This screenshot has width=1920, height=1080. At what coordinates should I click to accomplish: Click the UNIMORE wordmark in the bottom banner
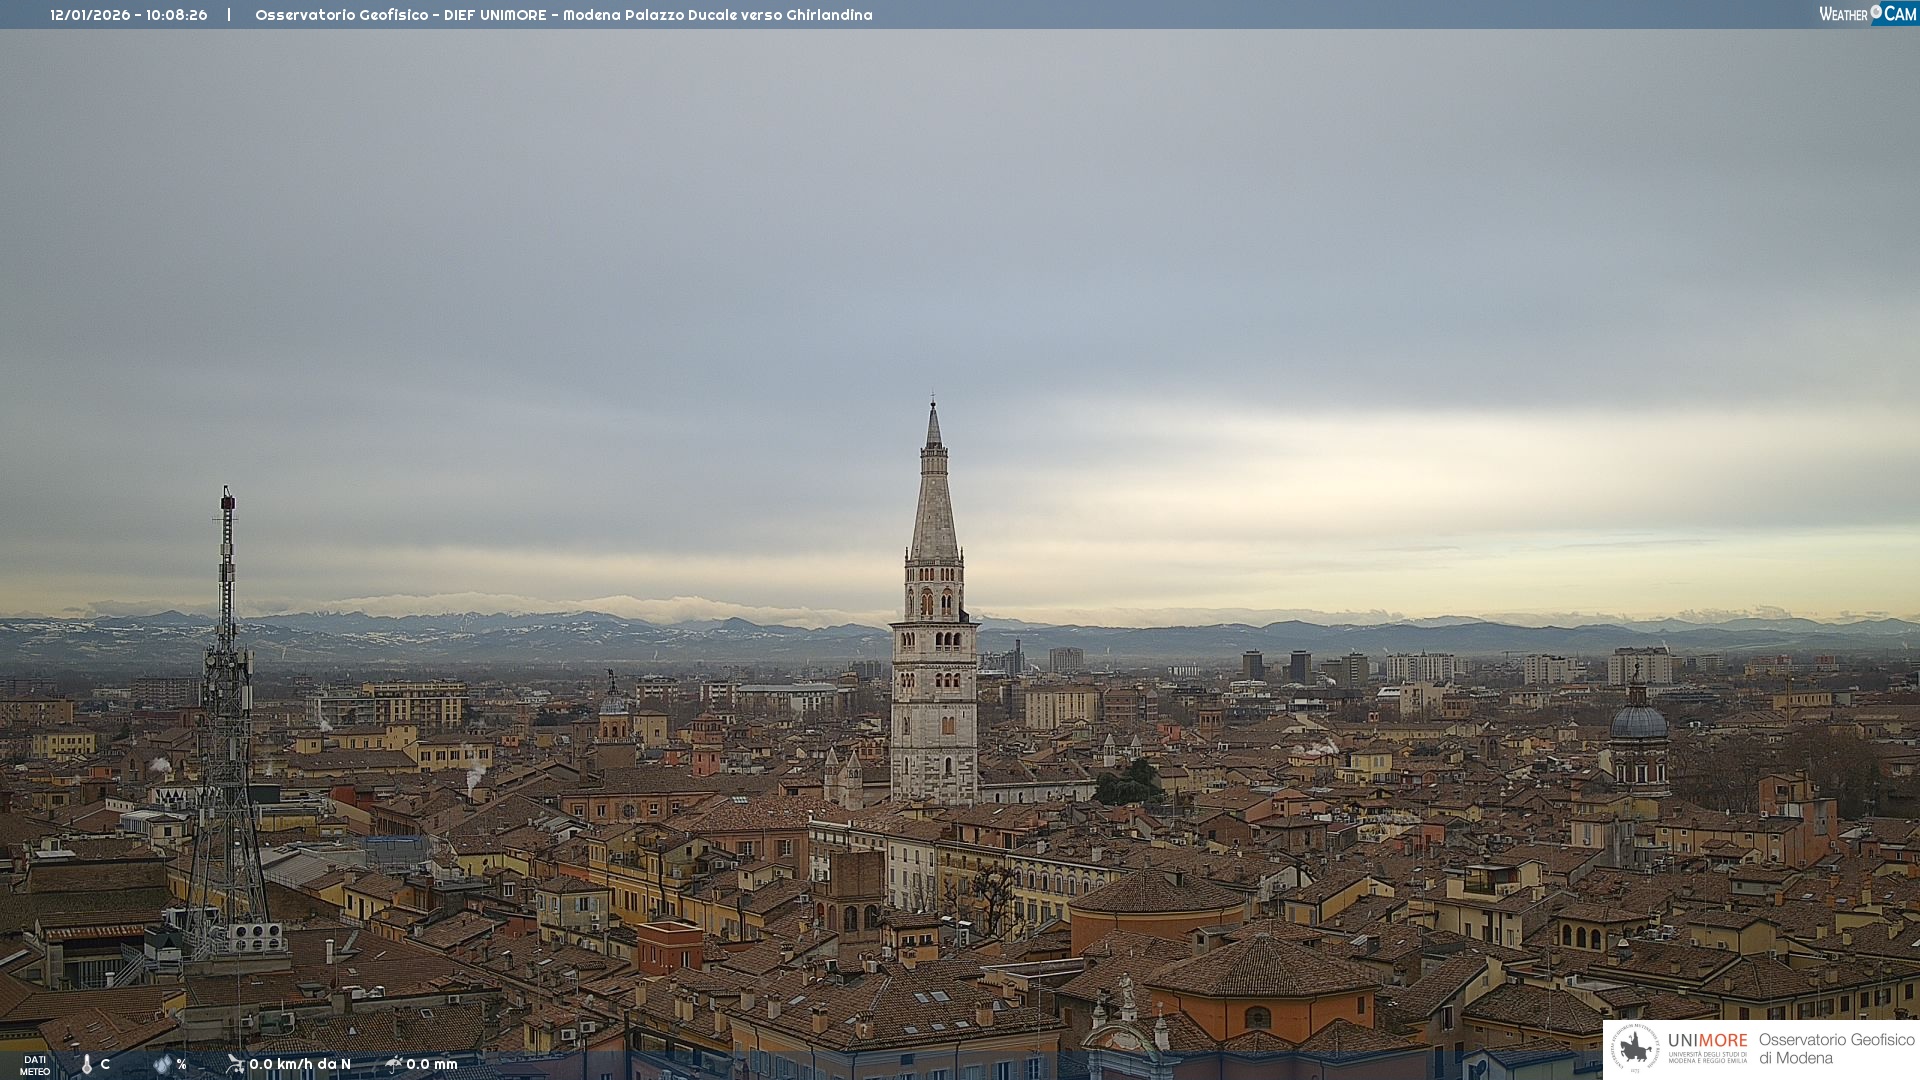pos(1707,1040)
